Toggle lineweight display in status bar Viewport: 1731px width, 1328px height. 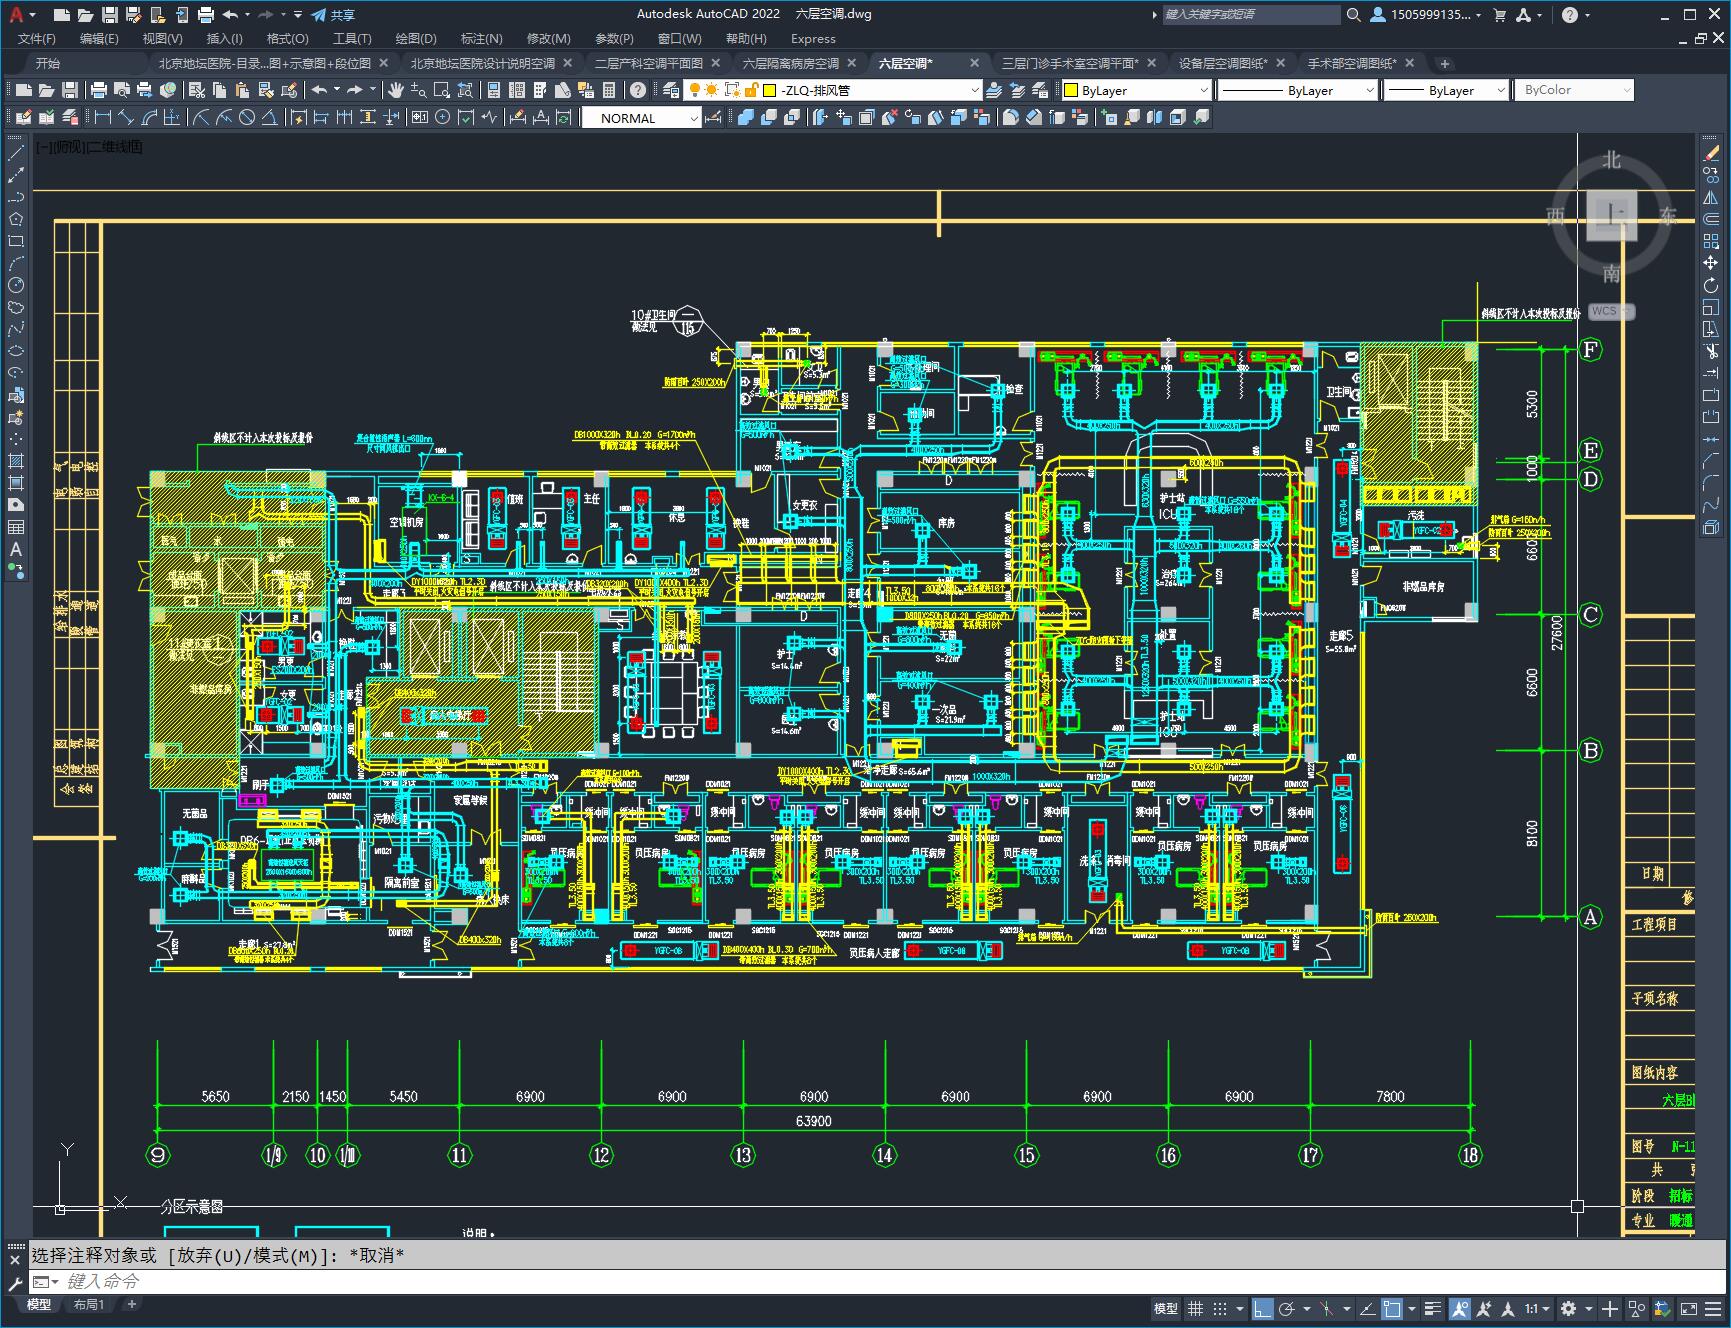(1433, 1308)
